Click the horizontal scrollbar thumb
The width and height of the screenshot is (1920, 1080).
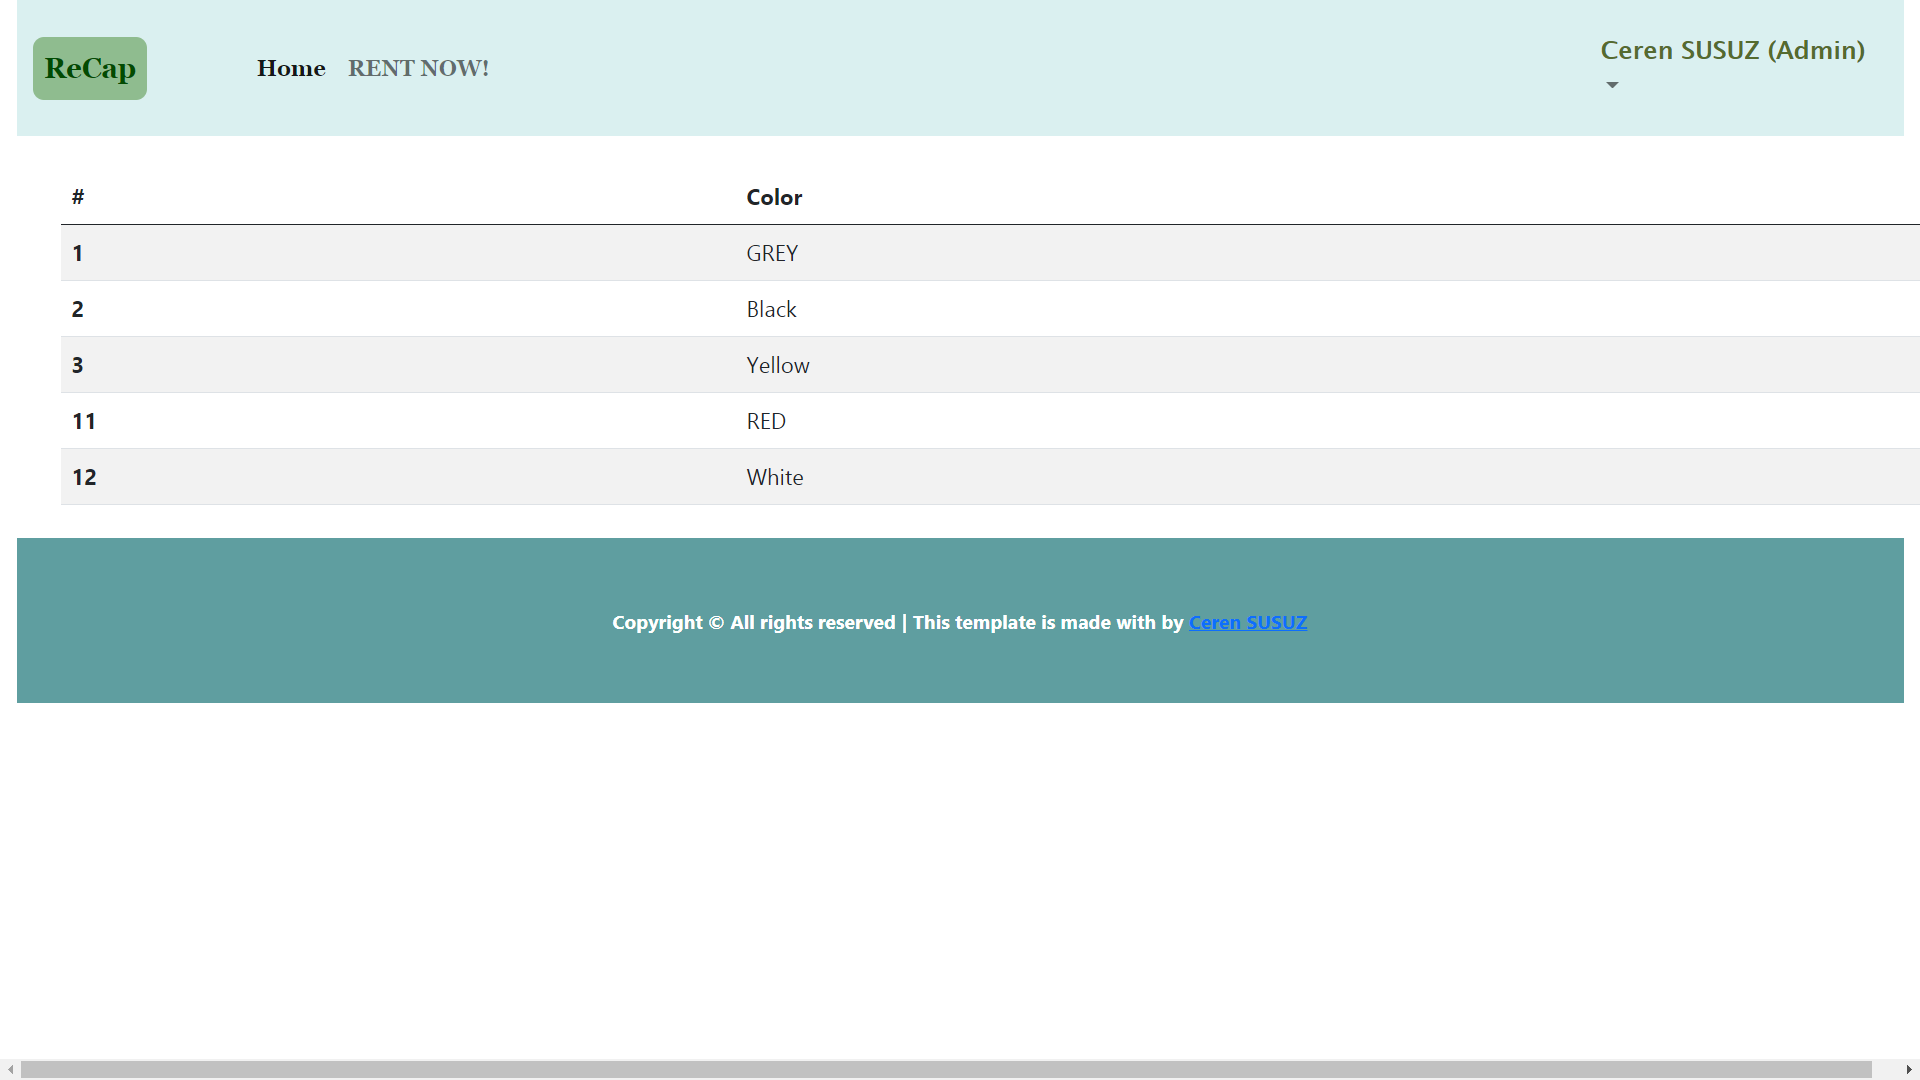point(945,1069)
